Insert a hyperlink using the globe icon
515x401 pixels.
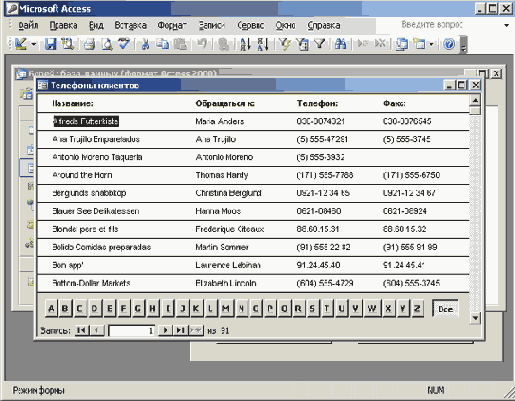(x=223, y=44)
